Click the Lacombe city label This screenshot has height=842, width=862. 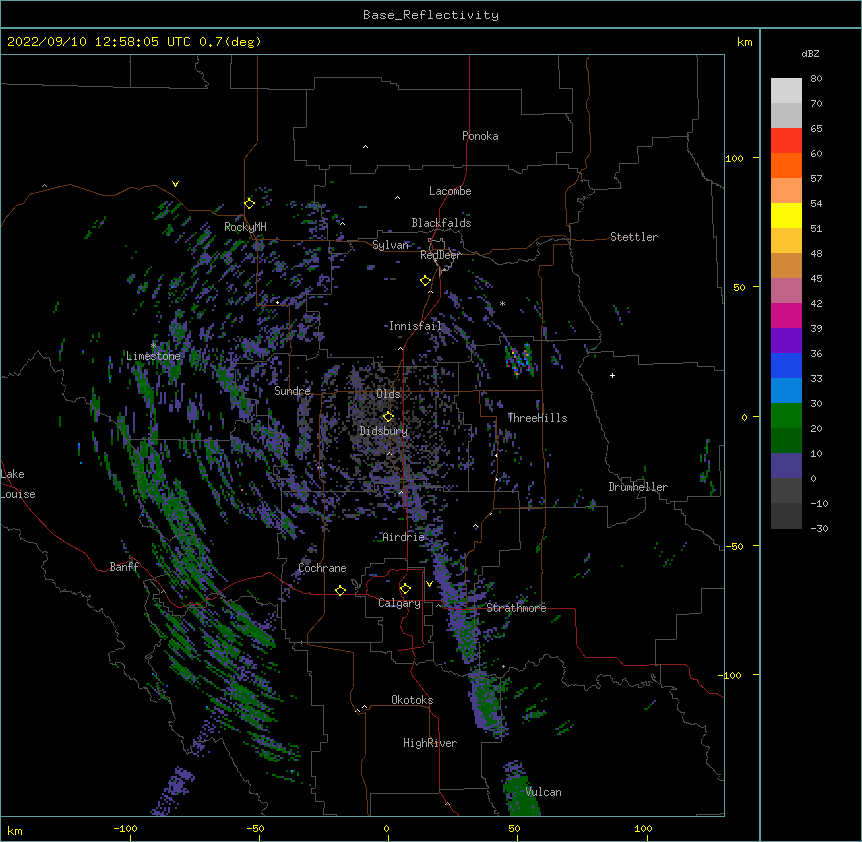[450, 191]
